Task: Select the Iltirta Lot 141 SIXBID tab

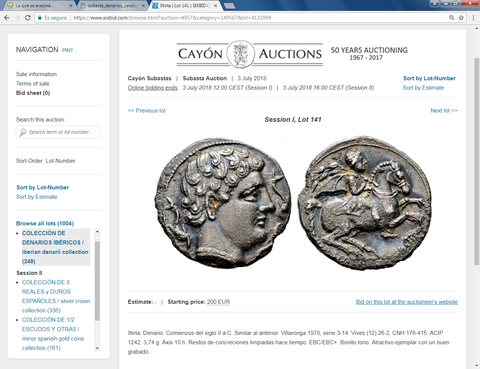Action: pos(184,6)
